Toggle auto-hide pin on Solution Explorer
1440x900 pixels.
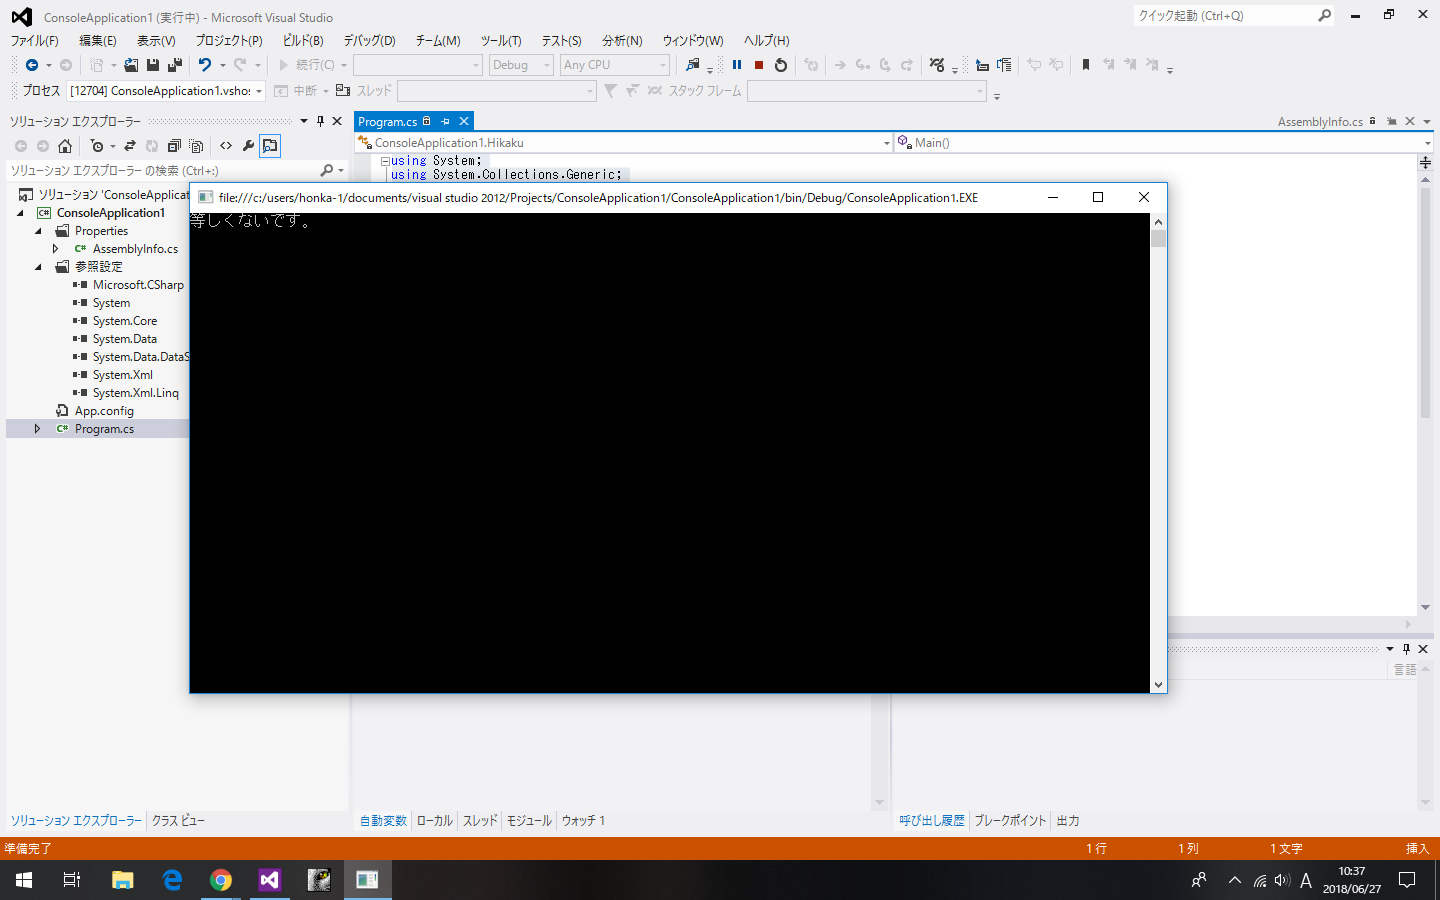320,121
